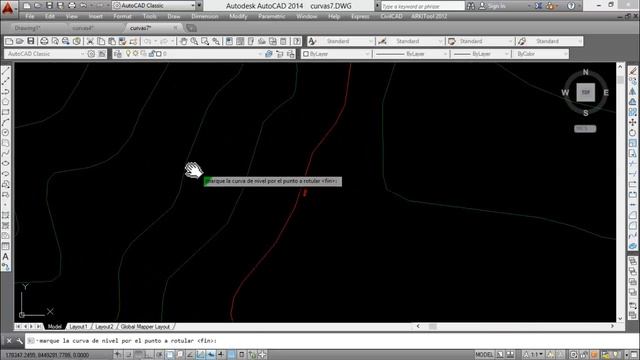Click the command line customize wrench icon
Viewport: 640px width, 360px height.
coord(19,340)
